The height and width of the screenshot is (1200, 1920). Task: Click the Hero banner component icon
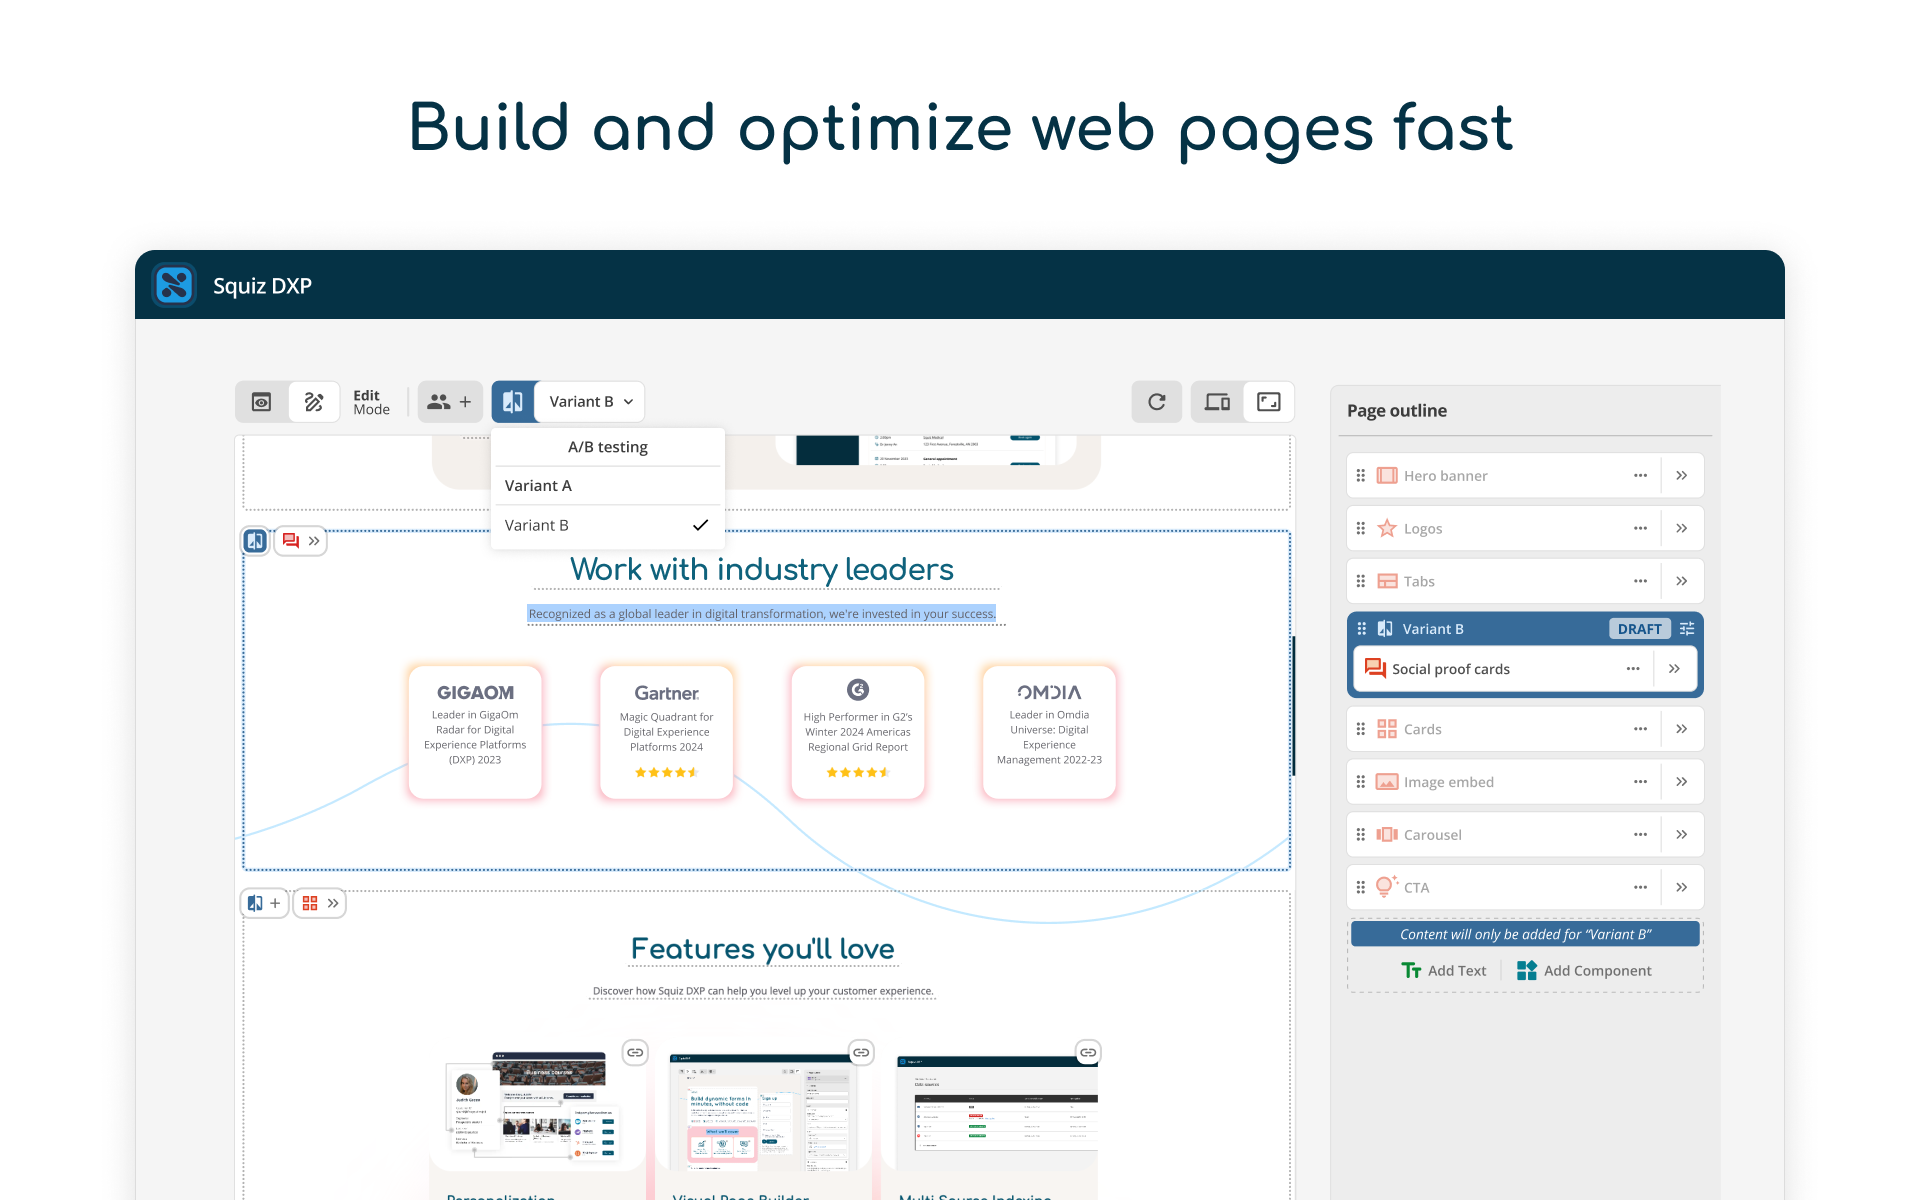coord(1386,475)
